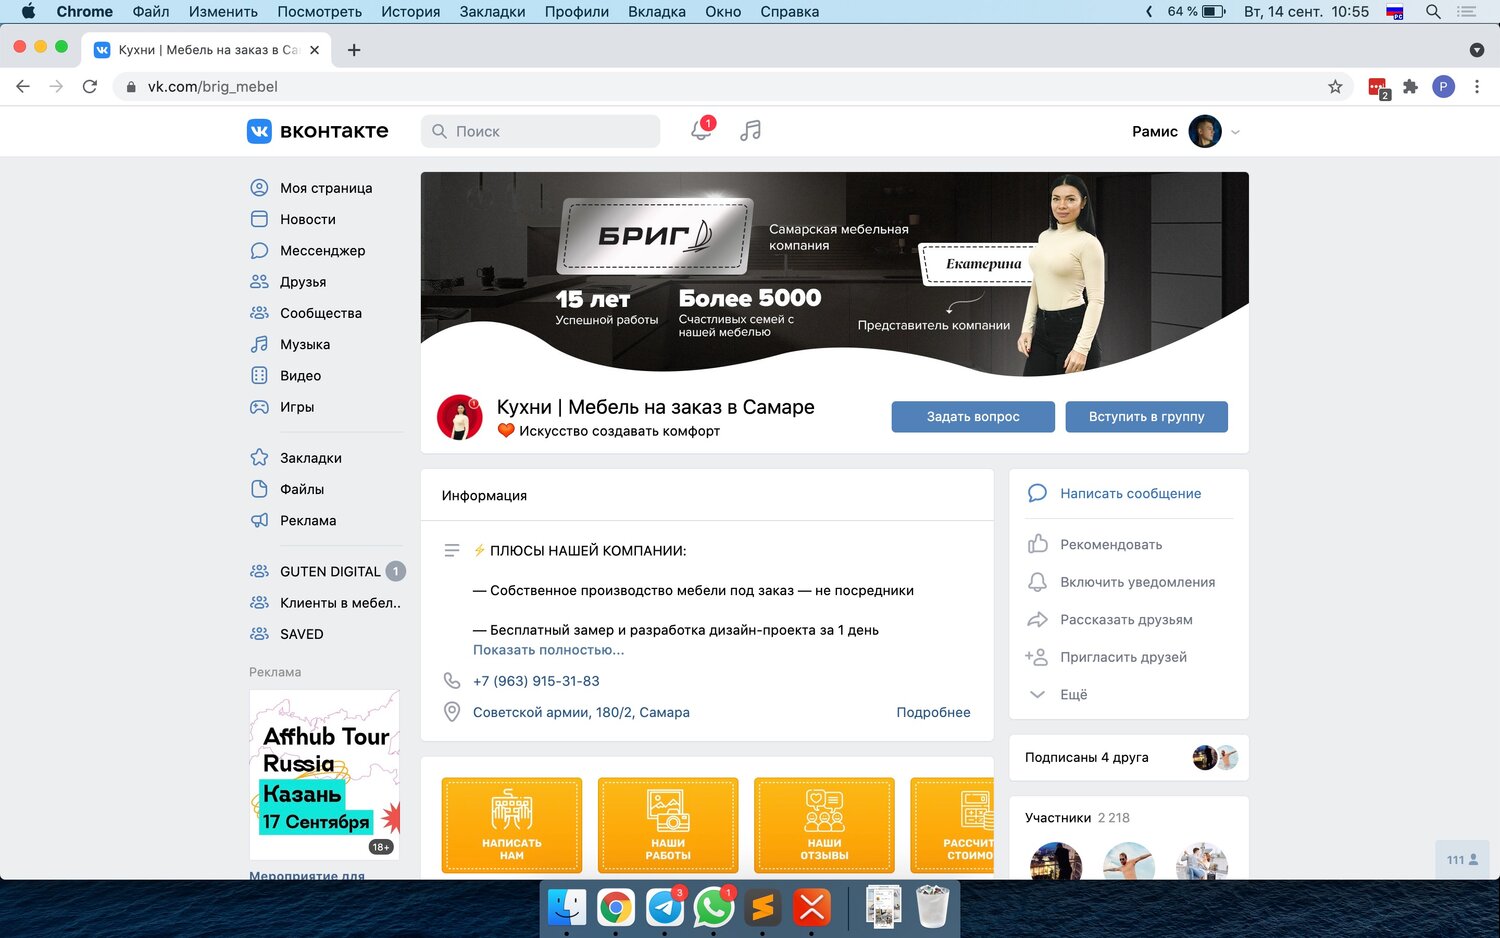Image resolution: width=1500 pixels, height=938 pixels.
Task: Open the red Chrome extension with badge 2
Action: click(x=1378, y=88)
